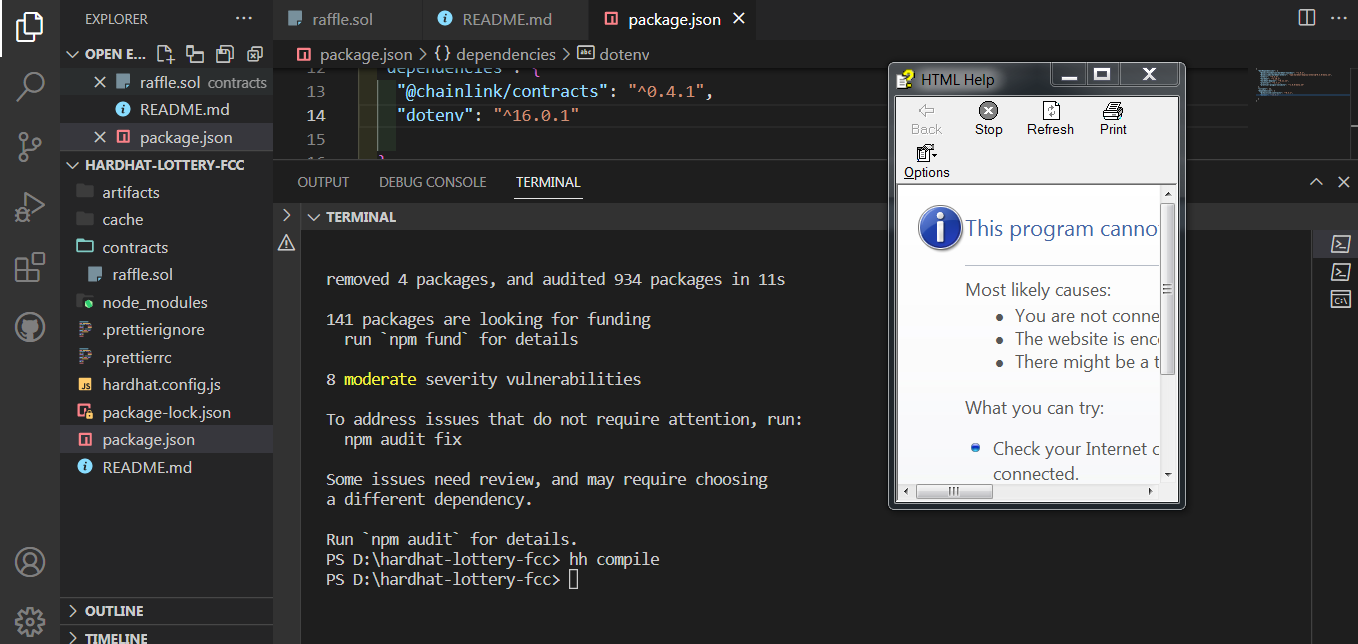Click Refresh in HTML Help toolbar
This screenshot has height=644, width=1358.
coord(1050,119)
